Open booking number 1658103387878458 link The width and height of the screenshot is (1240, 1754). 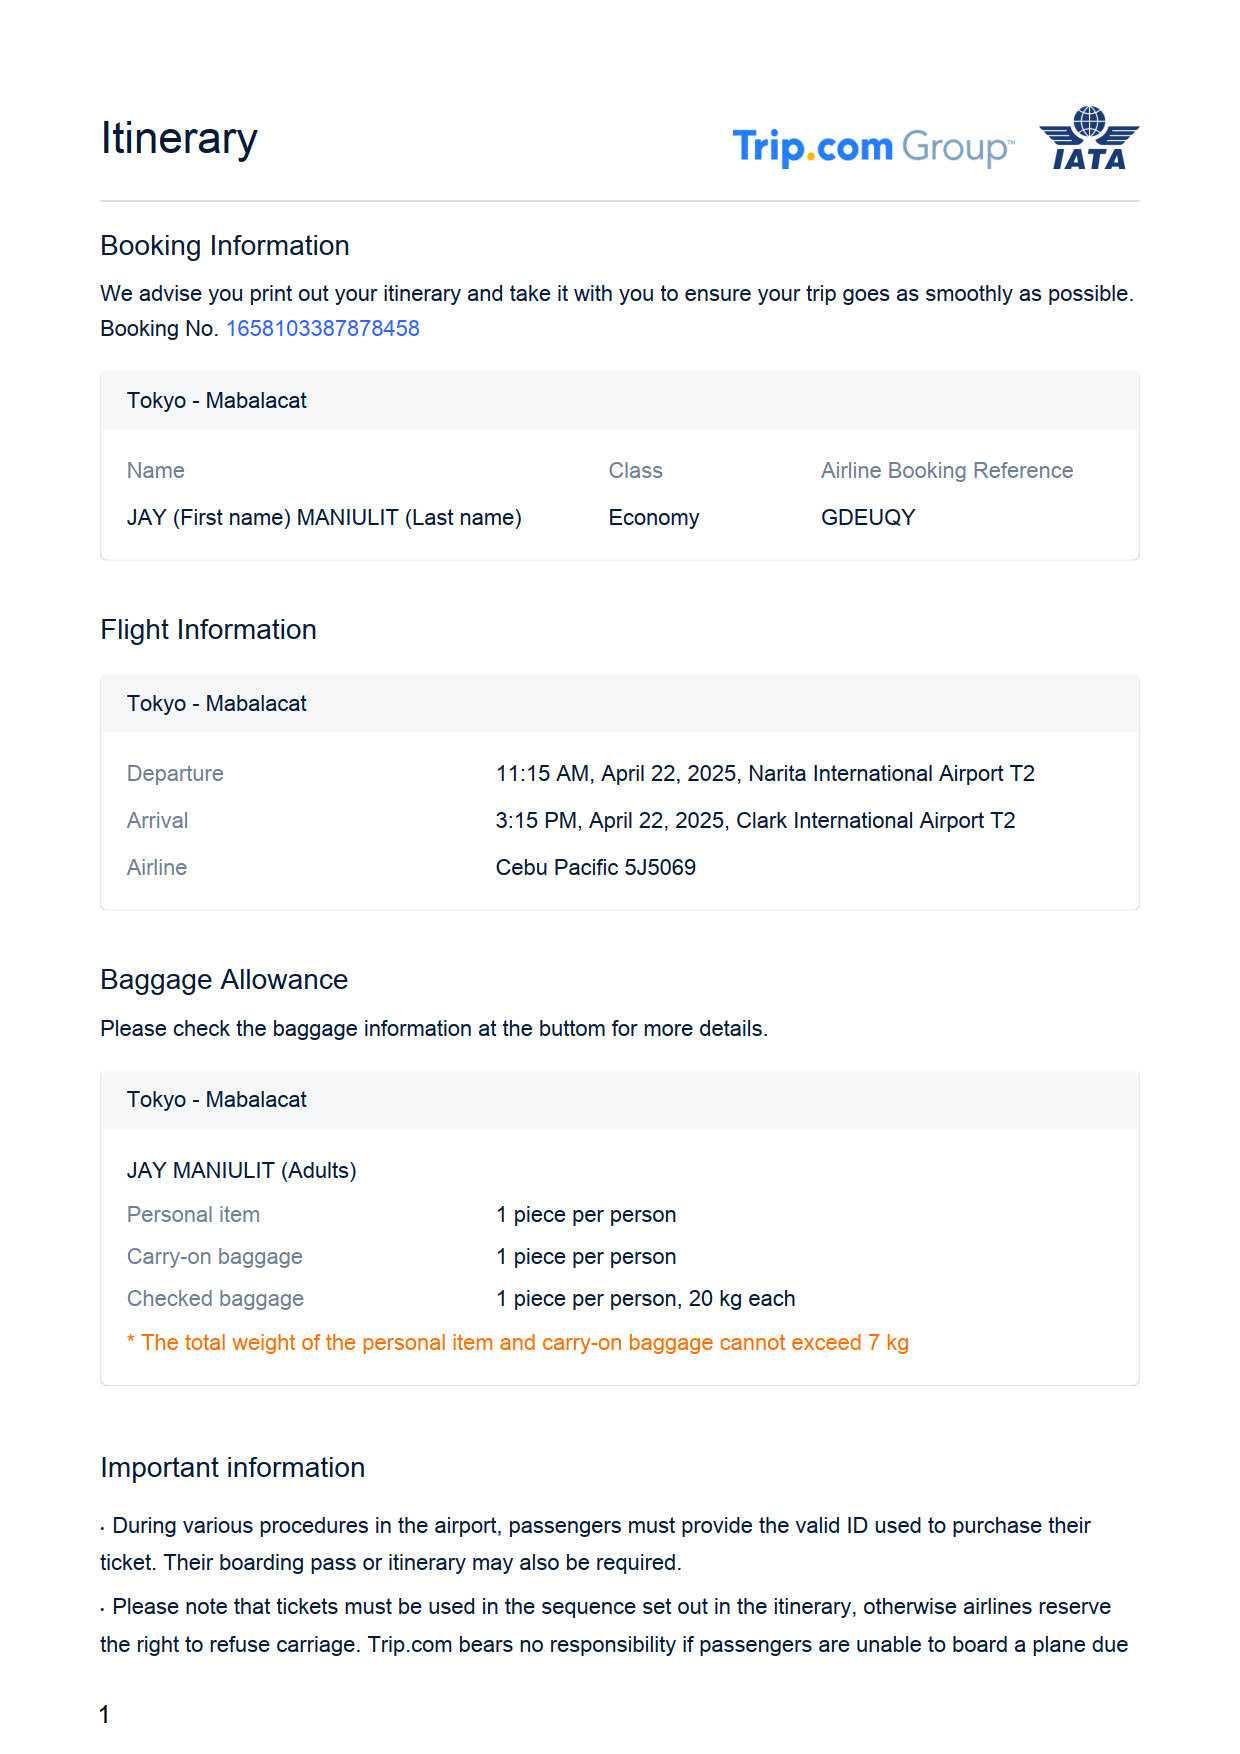322,328
